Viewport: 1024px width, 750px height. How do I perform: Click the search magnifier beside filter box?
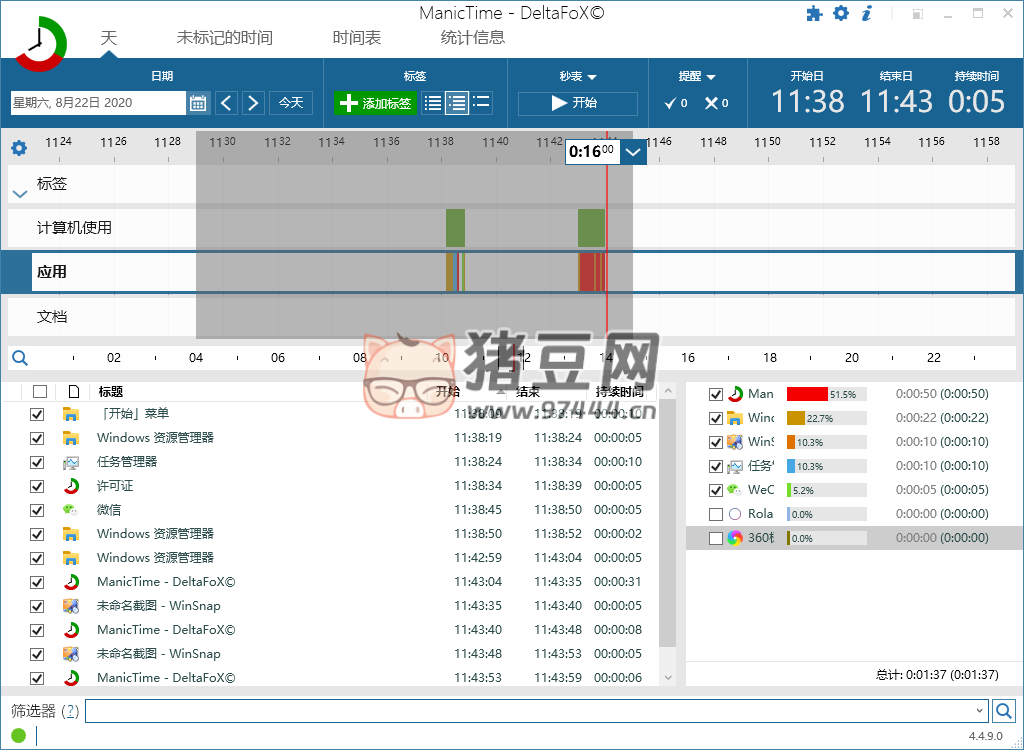[x=1004, y=711]
